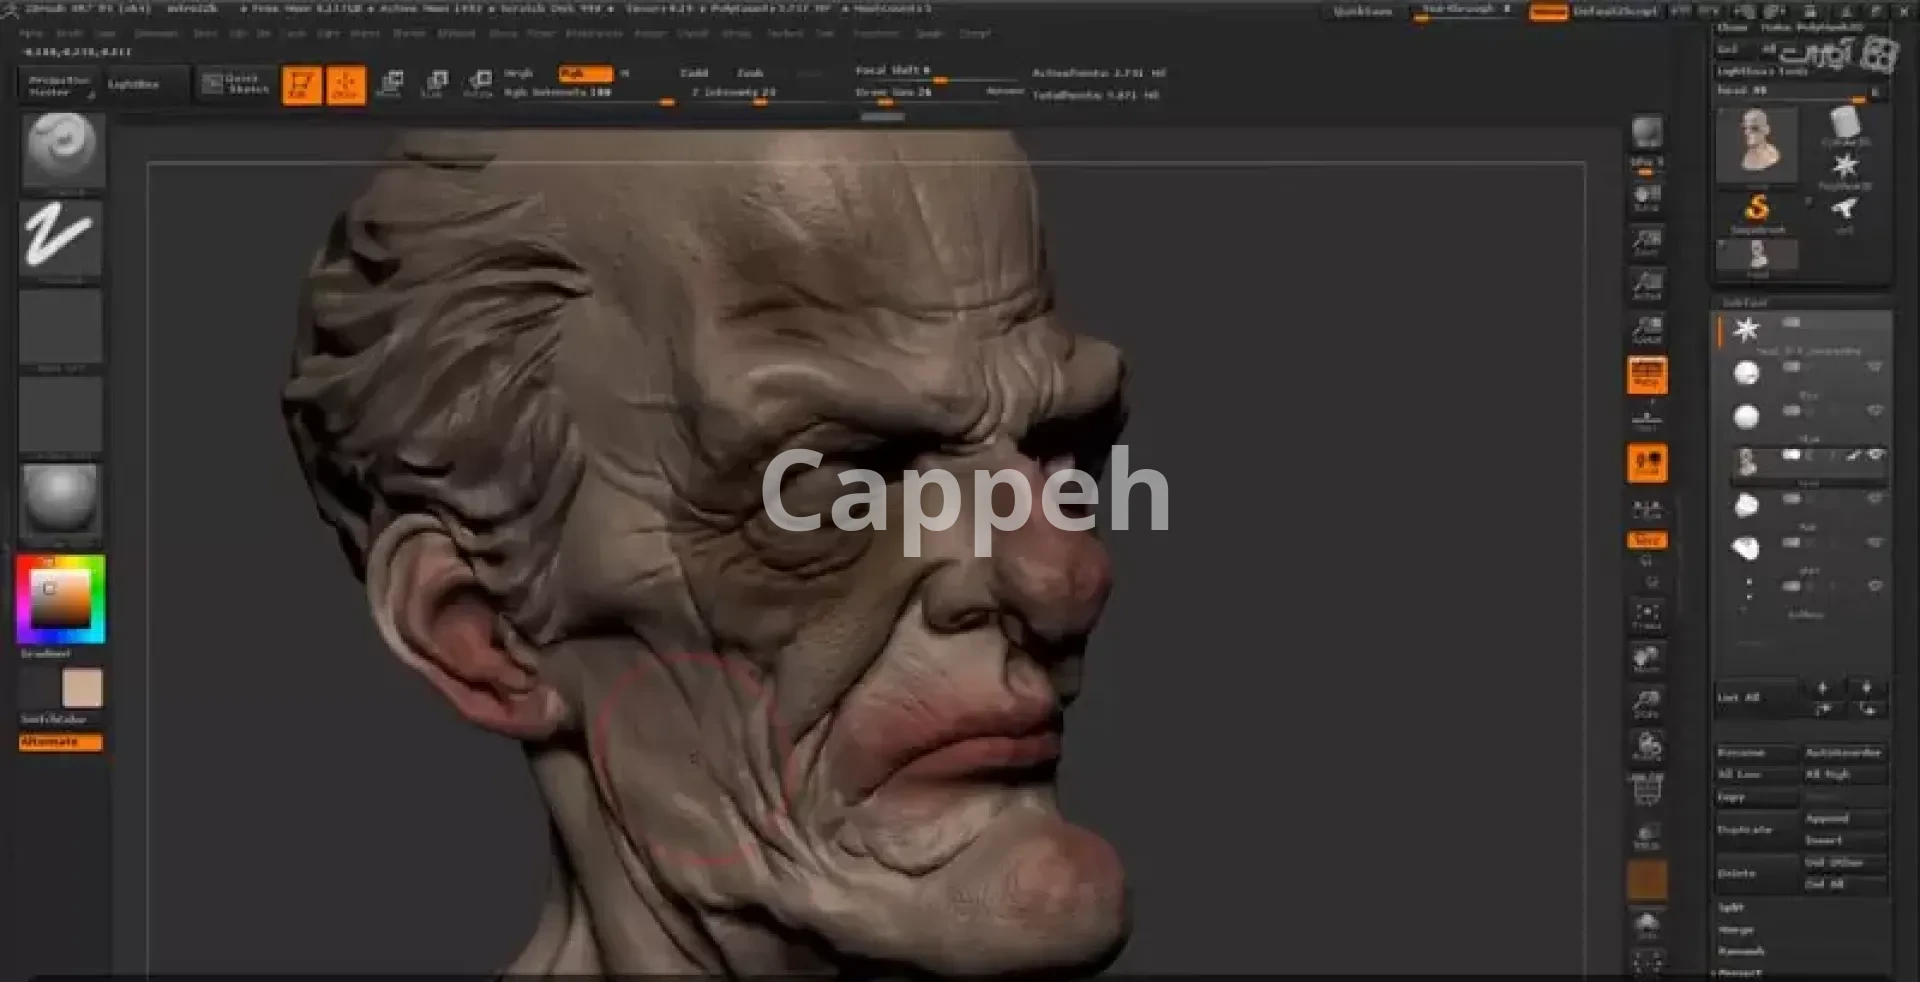Screen dimensions: 1920x982
Task: Open the stroke type selector
Action: pos(60,238)
